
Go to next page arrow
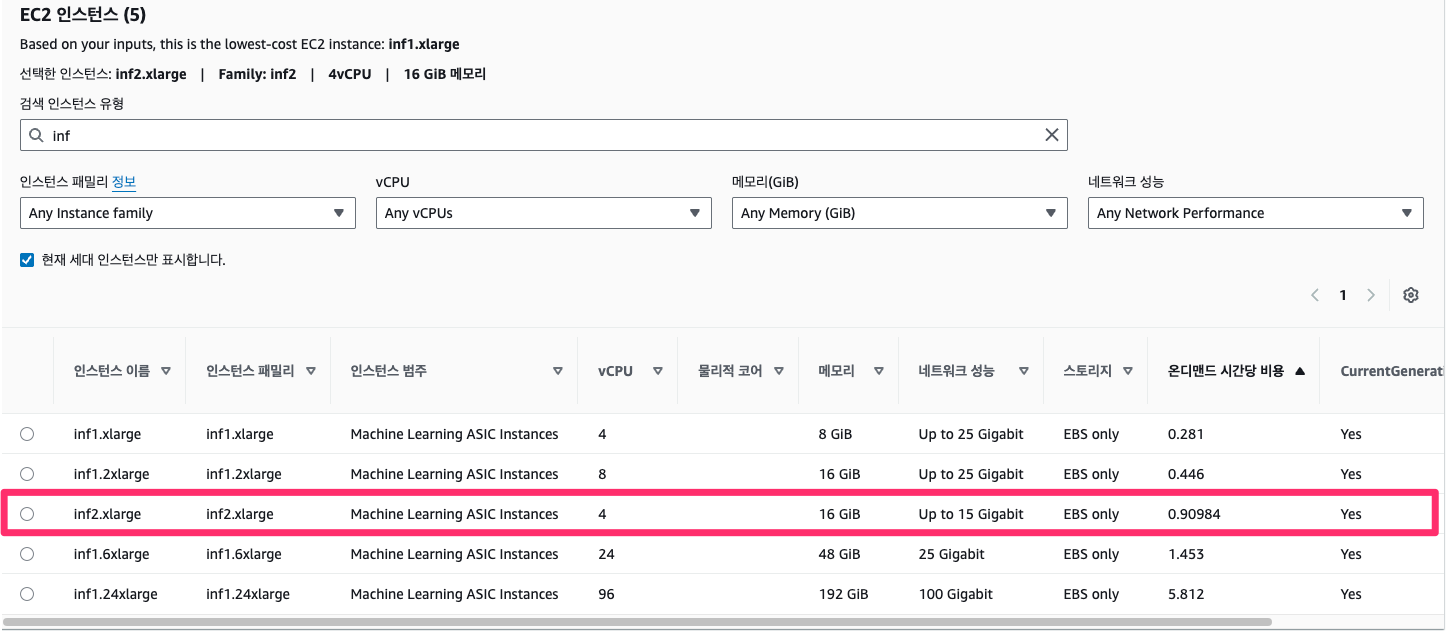click(x=1371, y=295)
